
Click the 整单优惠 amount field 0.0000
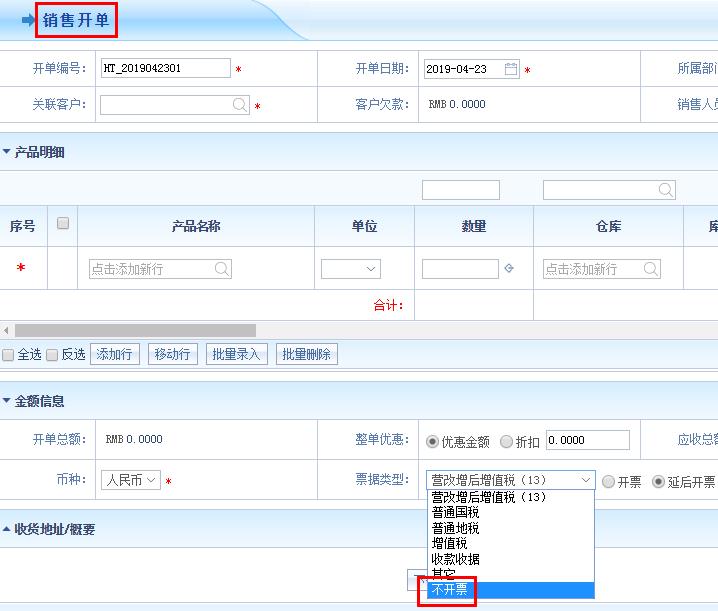click(x=588, y=440)
